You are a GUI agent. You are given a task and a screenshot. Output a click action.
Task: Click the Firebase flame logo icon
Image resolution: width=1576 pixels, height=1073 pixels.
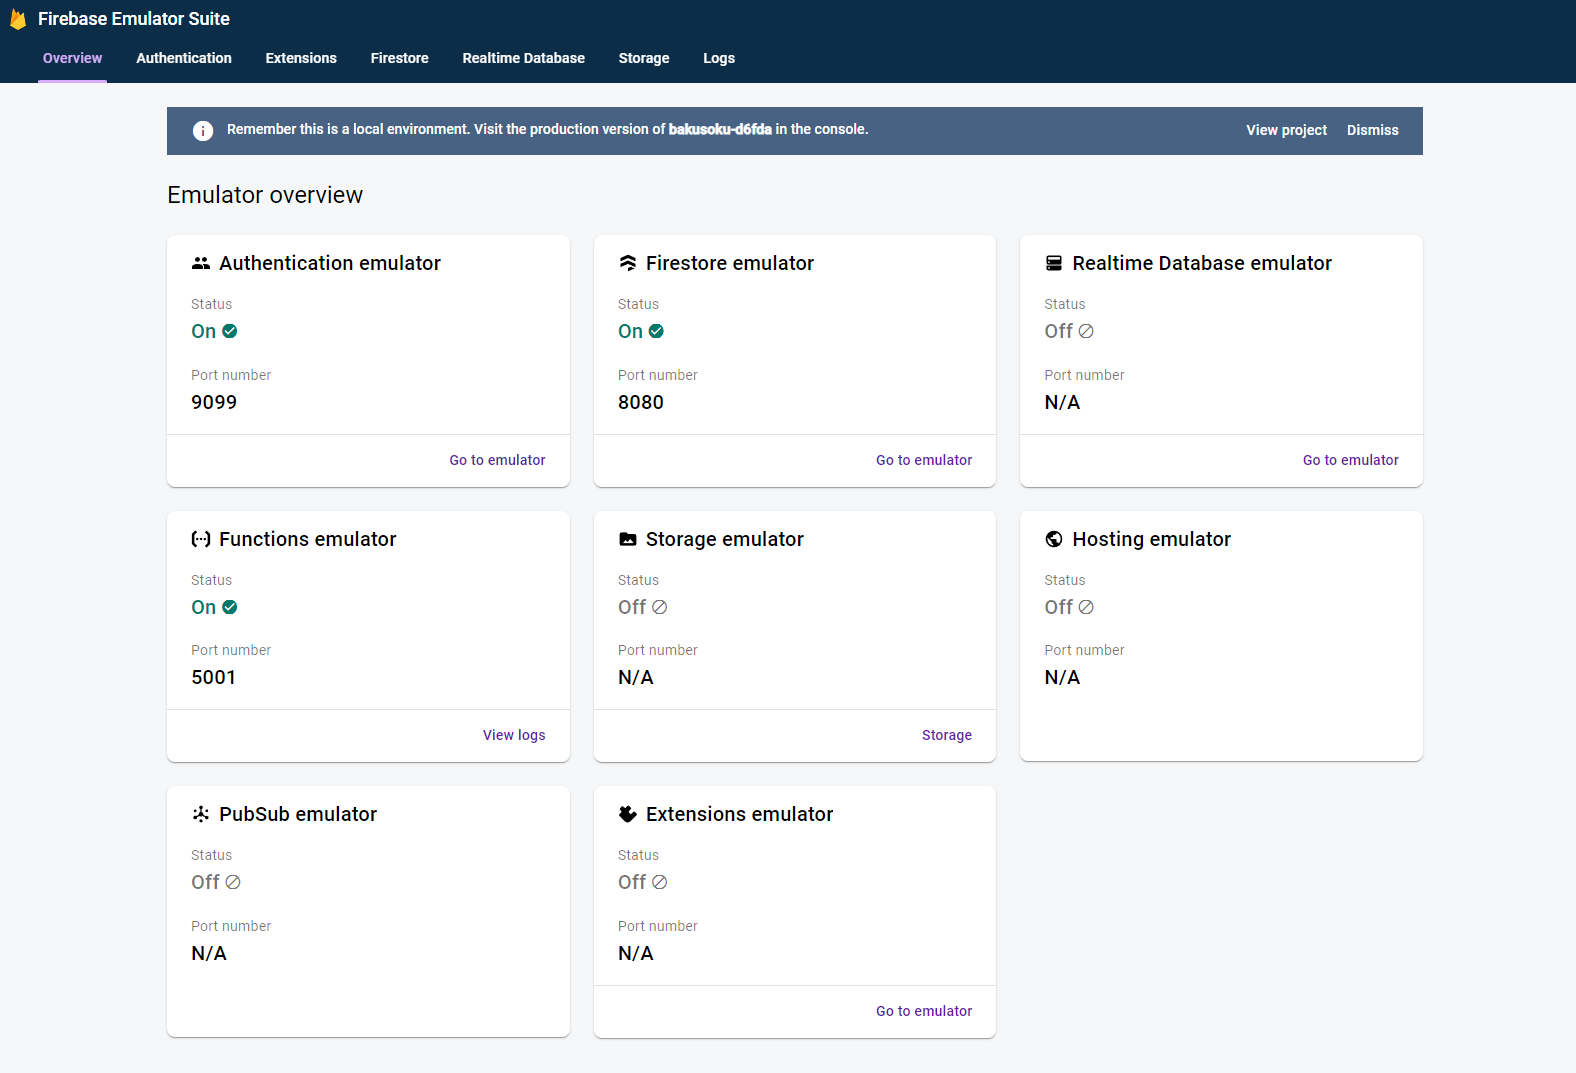point(17,19)
